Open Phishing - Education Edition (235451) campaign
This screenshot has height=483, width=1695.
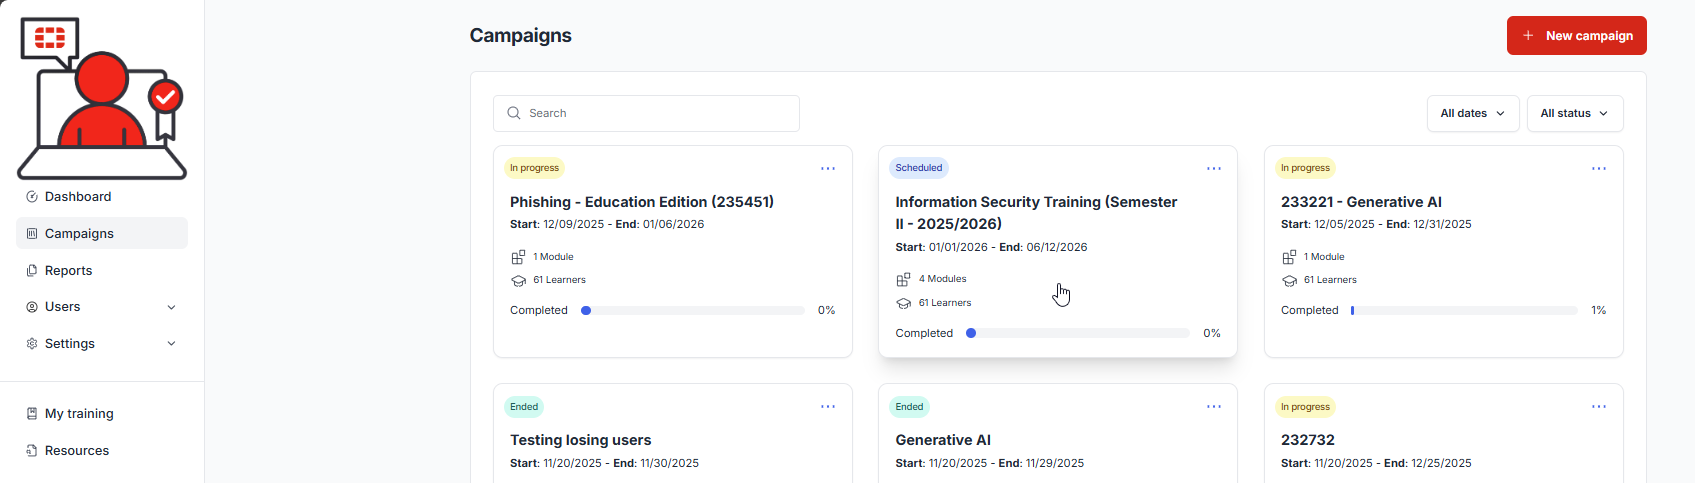(642, 202)
